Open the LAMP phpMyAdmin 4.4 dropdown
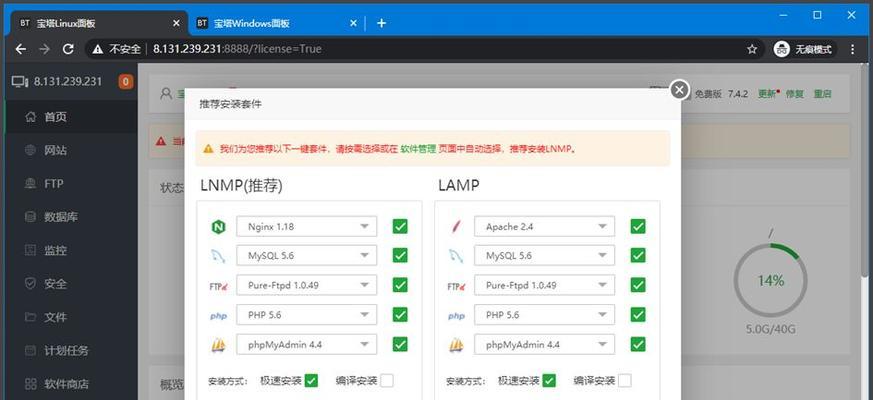Screen dimensions: 873x400 pos(545,344)
